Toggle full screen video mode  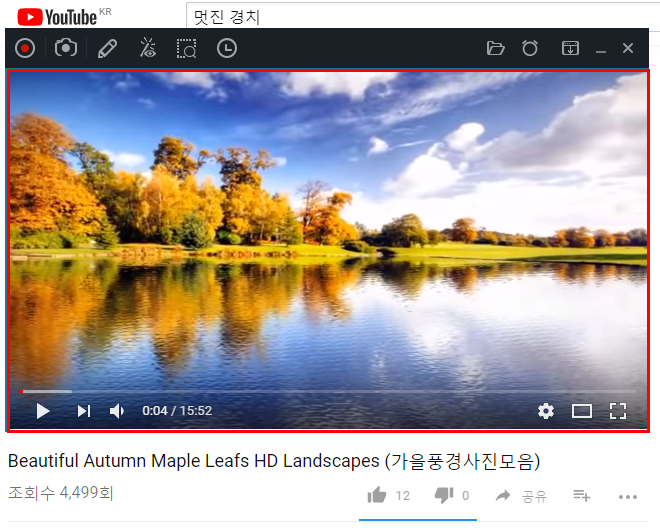tap(618, 411)
